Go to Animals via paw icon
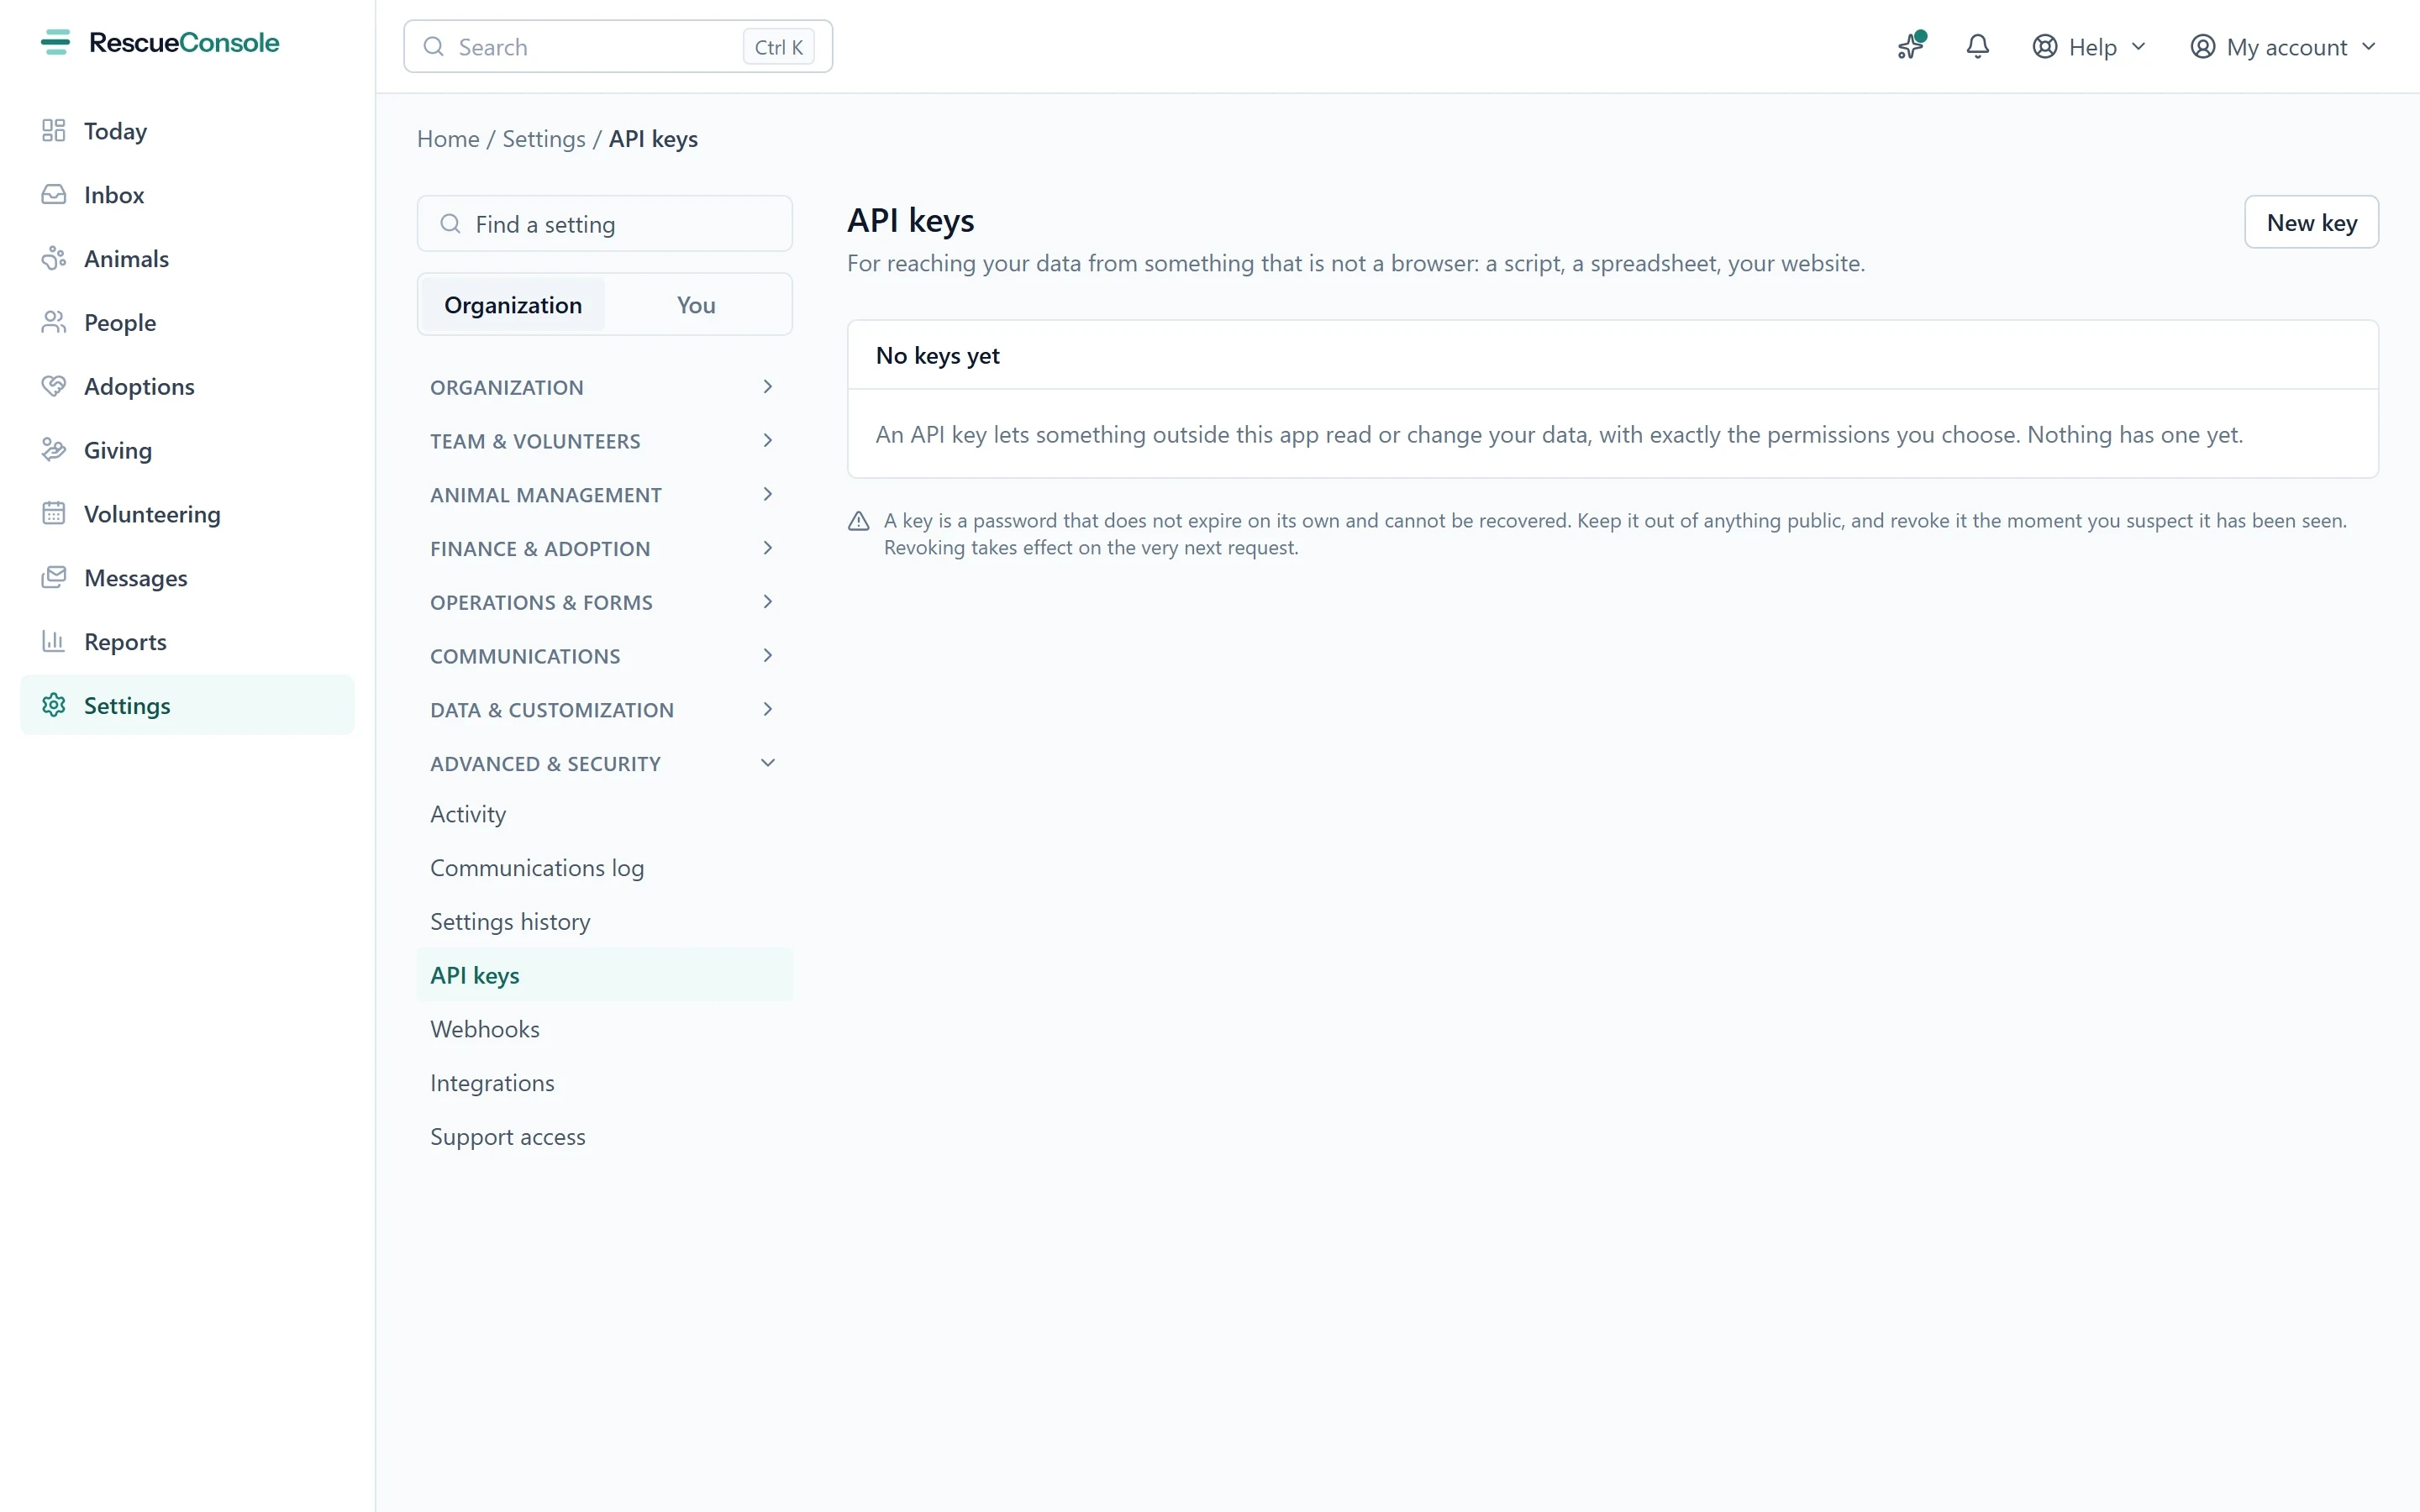 coord(54,259)
